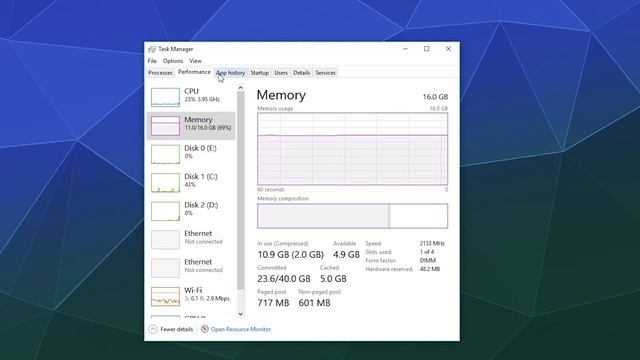The width and height of the screenshot is (640, 360).
Task: Click the "Disk 0 (E:)" label
Action: 200,148
